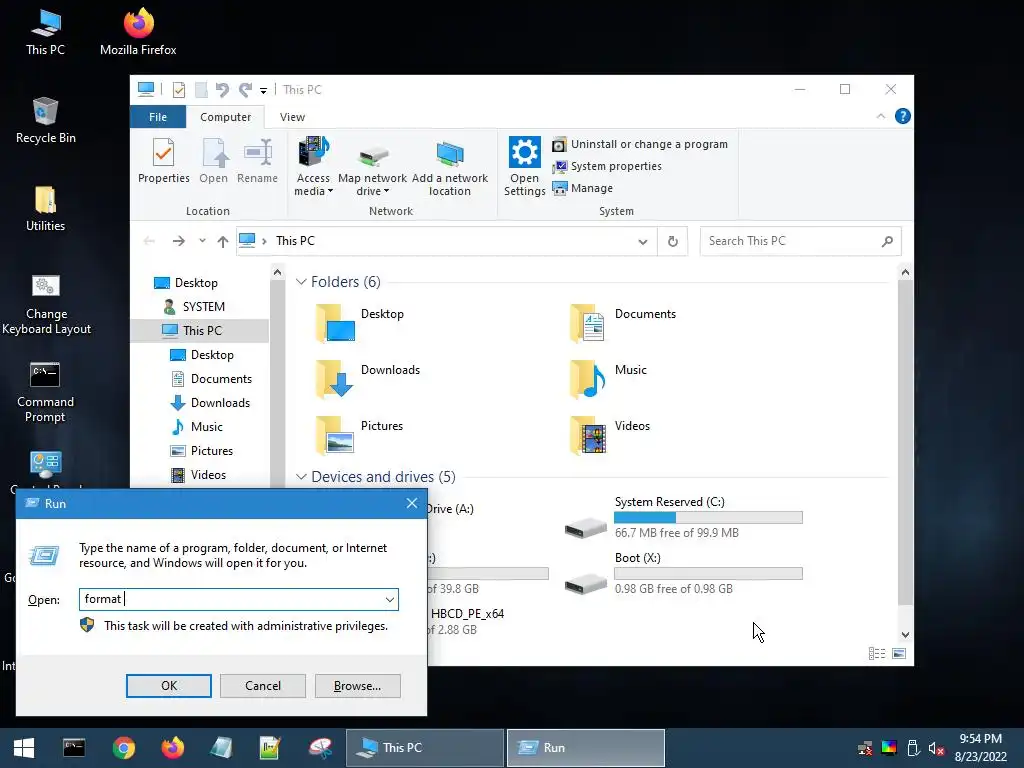
Task: Collapse the ribbon with the chevron
Action: point(880,116)
